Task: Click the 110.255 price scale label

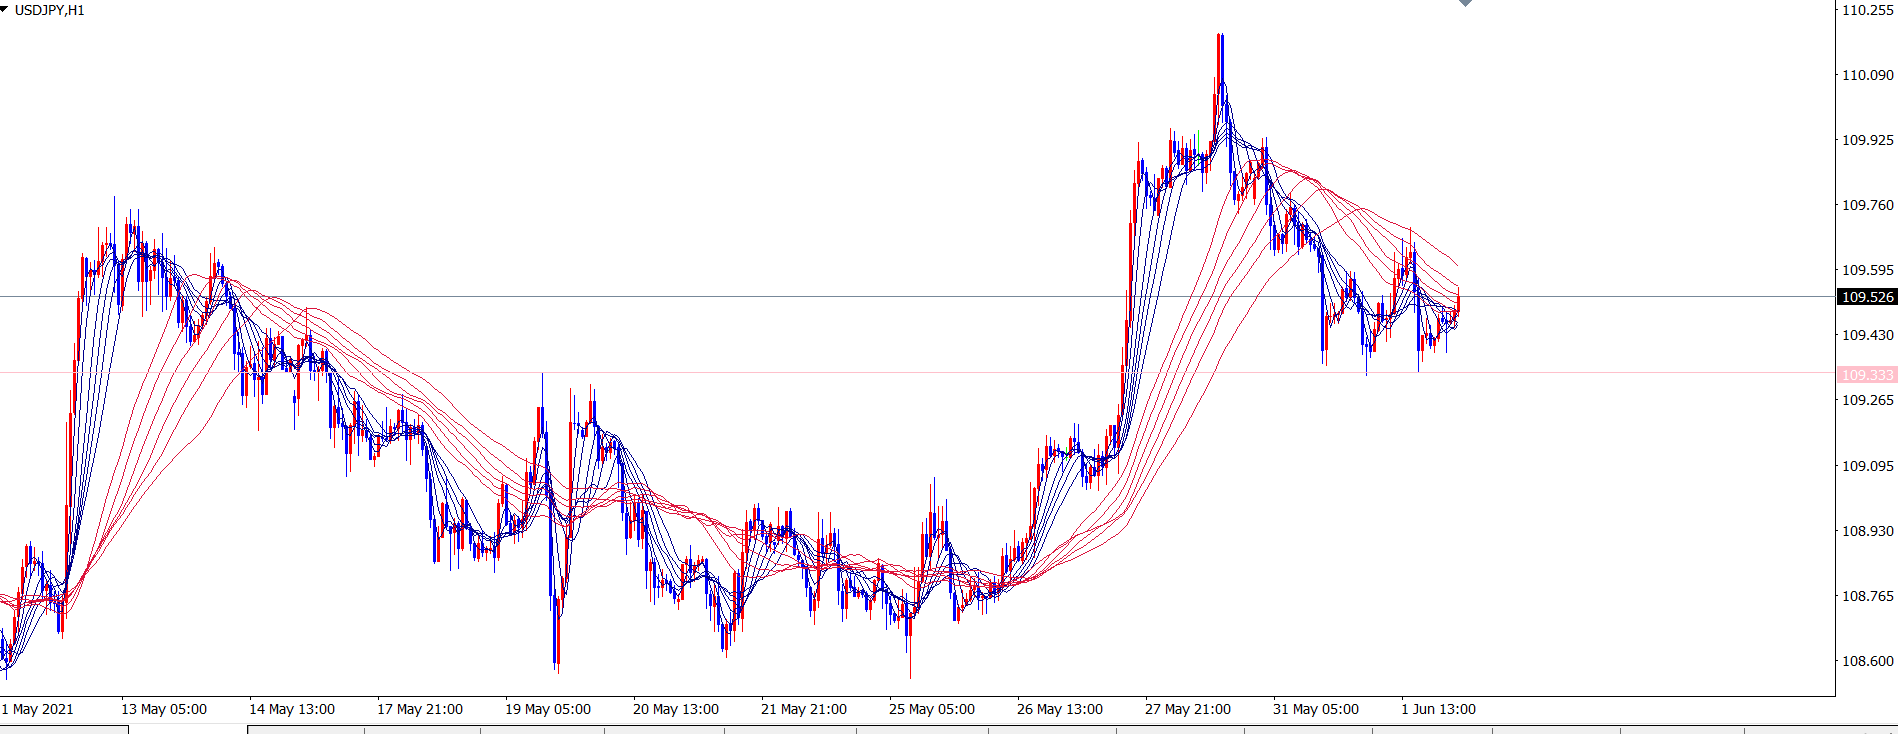Action: (1867, 10)
